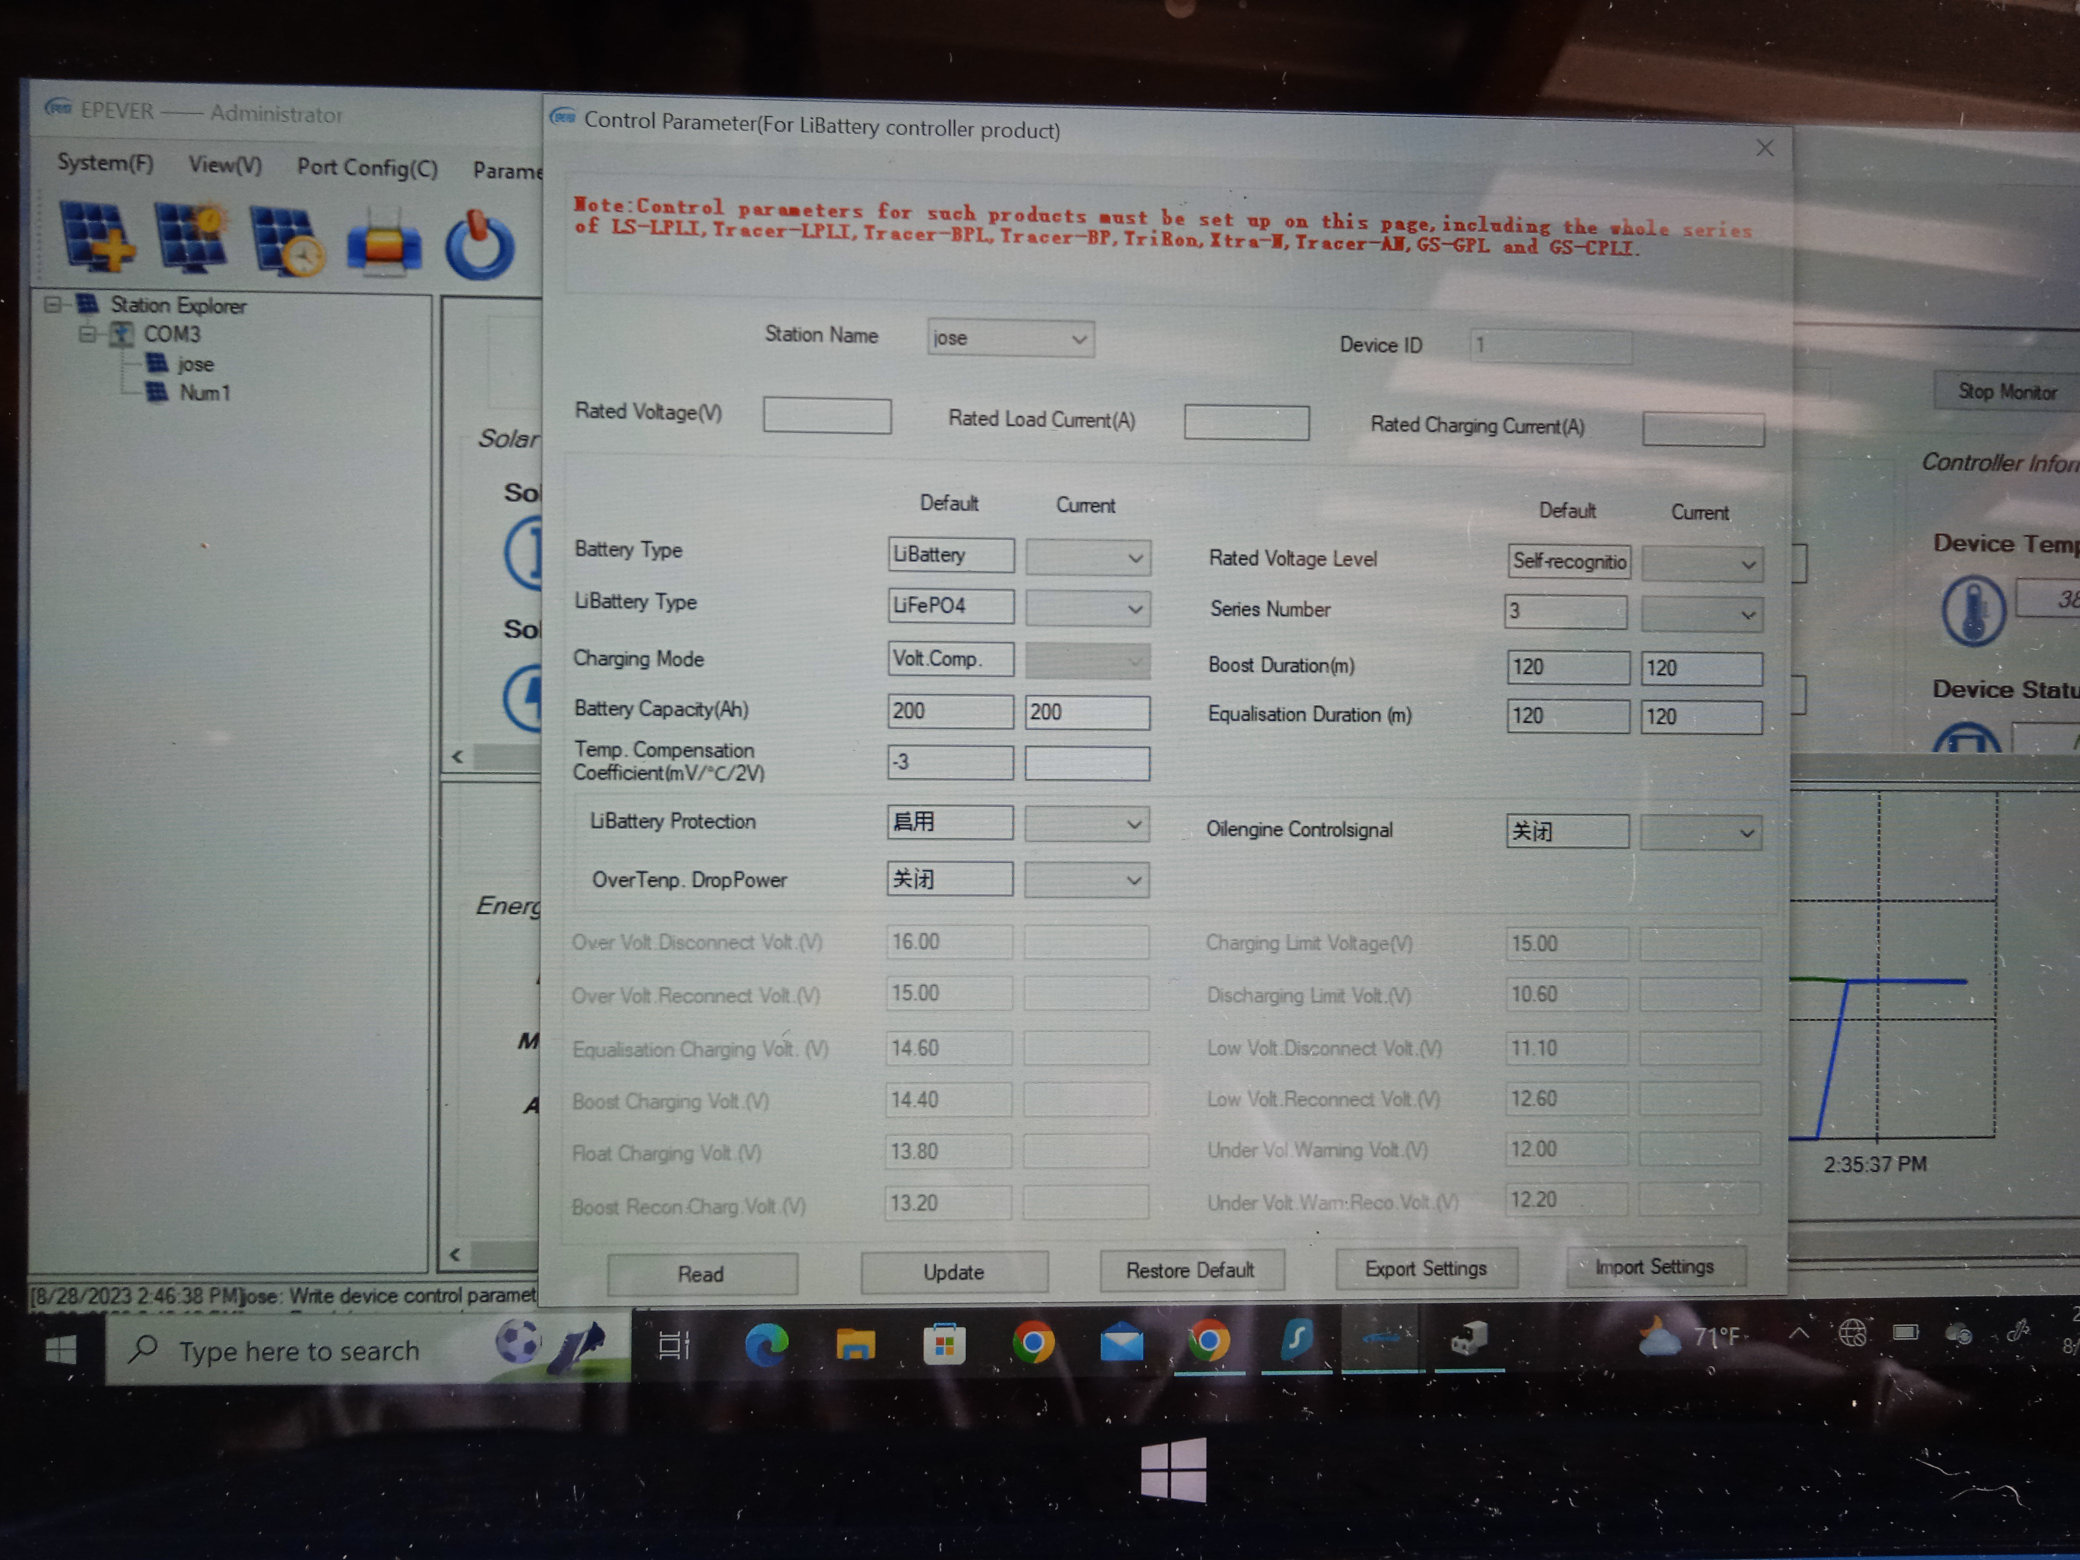Click the solar panel with clock toolbar icon

click(x=286, y=241)
